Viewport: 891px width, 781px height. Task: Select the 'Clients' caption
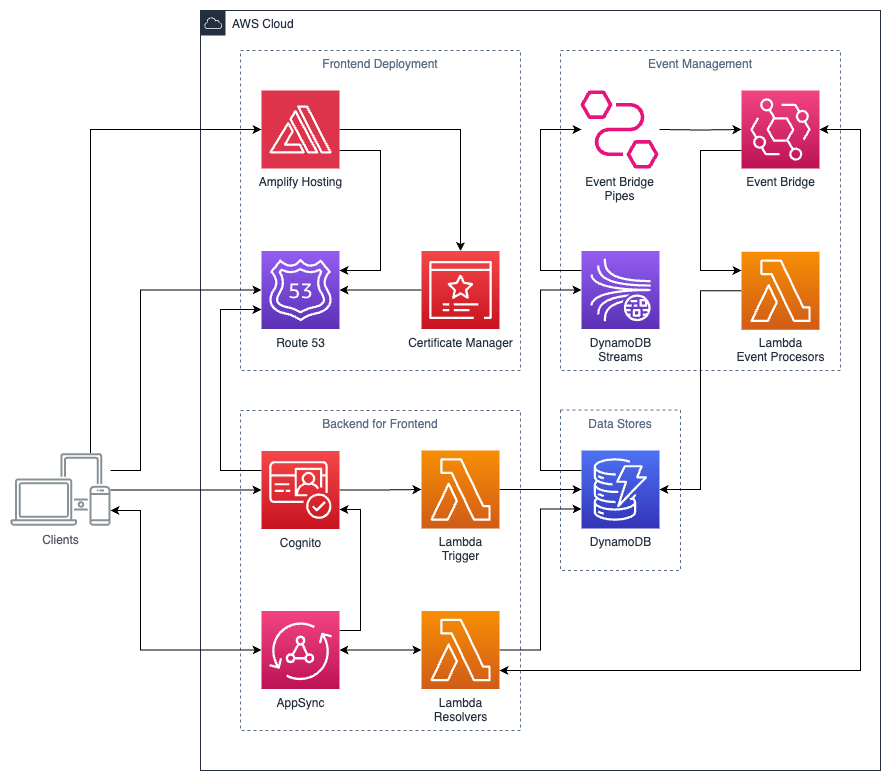60,539
